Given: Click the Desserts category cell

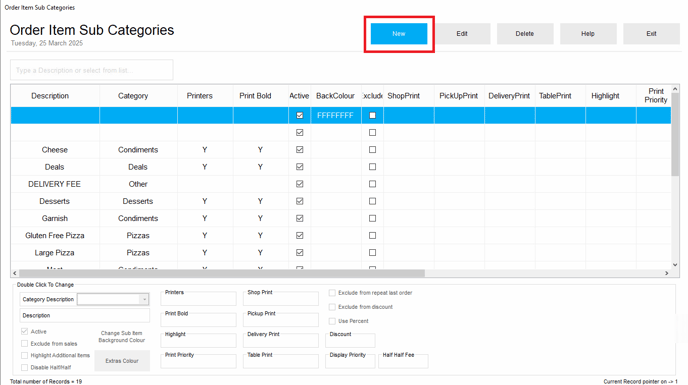Looking at the screenshot, I should pos(138,201).
